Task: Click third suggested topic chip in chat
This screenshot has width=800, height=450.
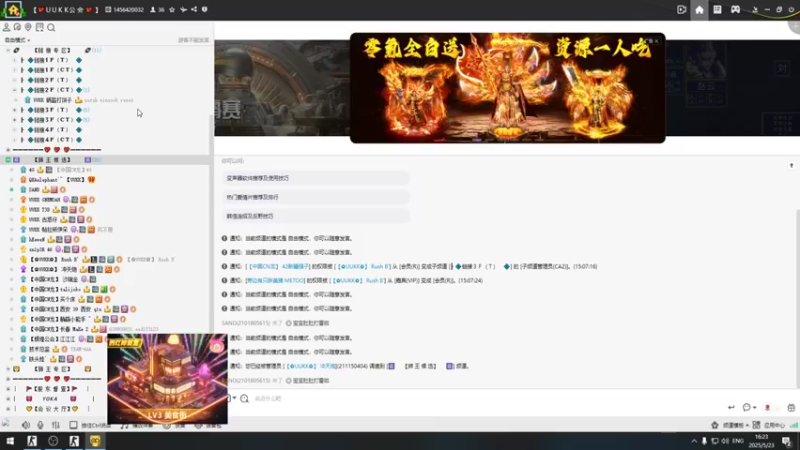Action: (315, 216)
